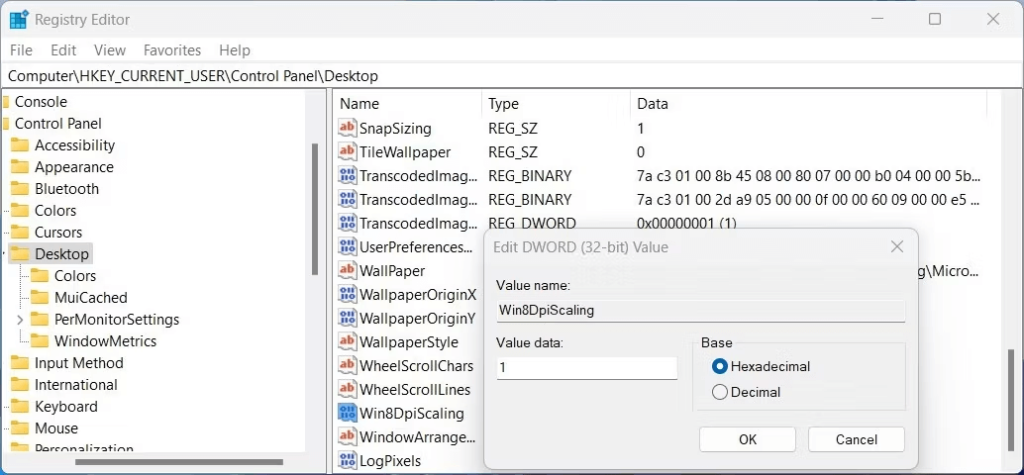Click the LogPixels DWORD value icon
This screenshot has height=475, width=1024.
[x=347, y=461]
